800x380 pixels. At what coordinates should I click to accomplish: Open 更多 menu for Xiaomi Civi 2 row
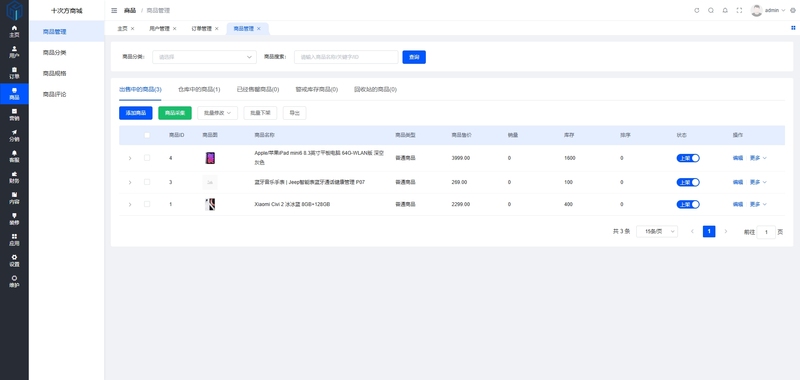click(758, 204)
